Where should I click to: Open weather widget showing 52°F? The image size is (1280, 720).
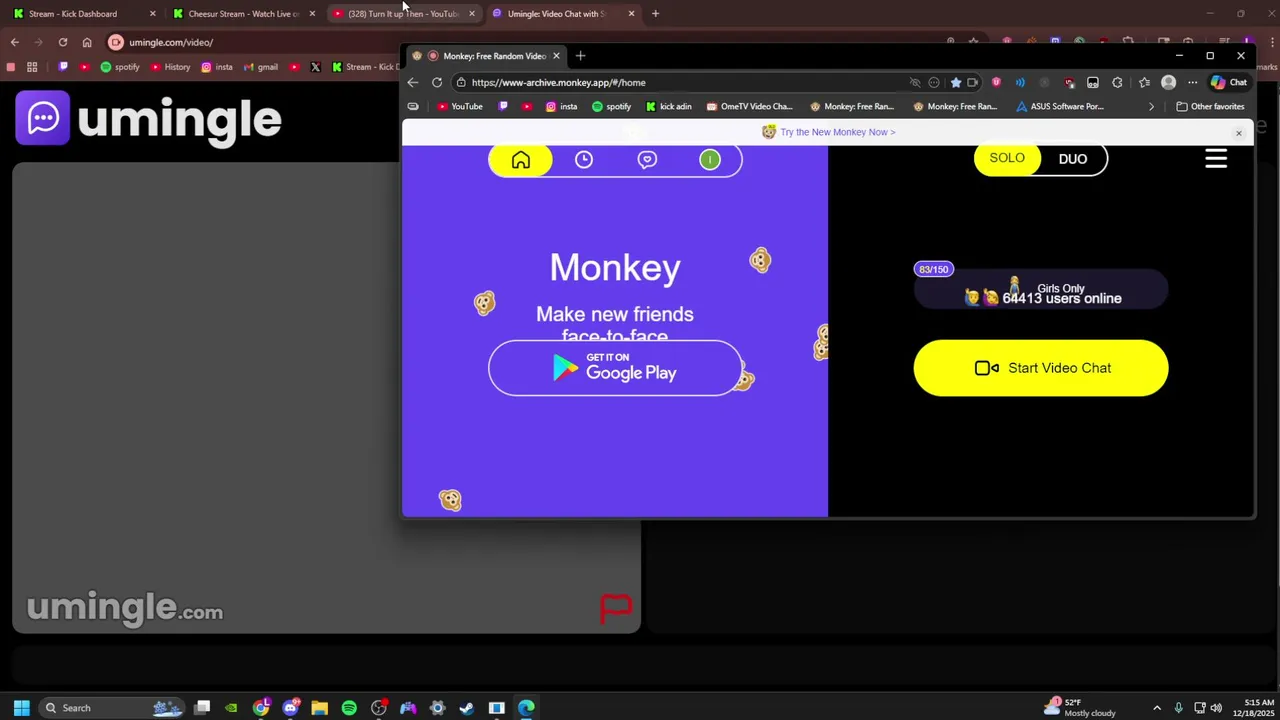point(1079,708)
